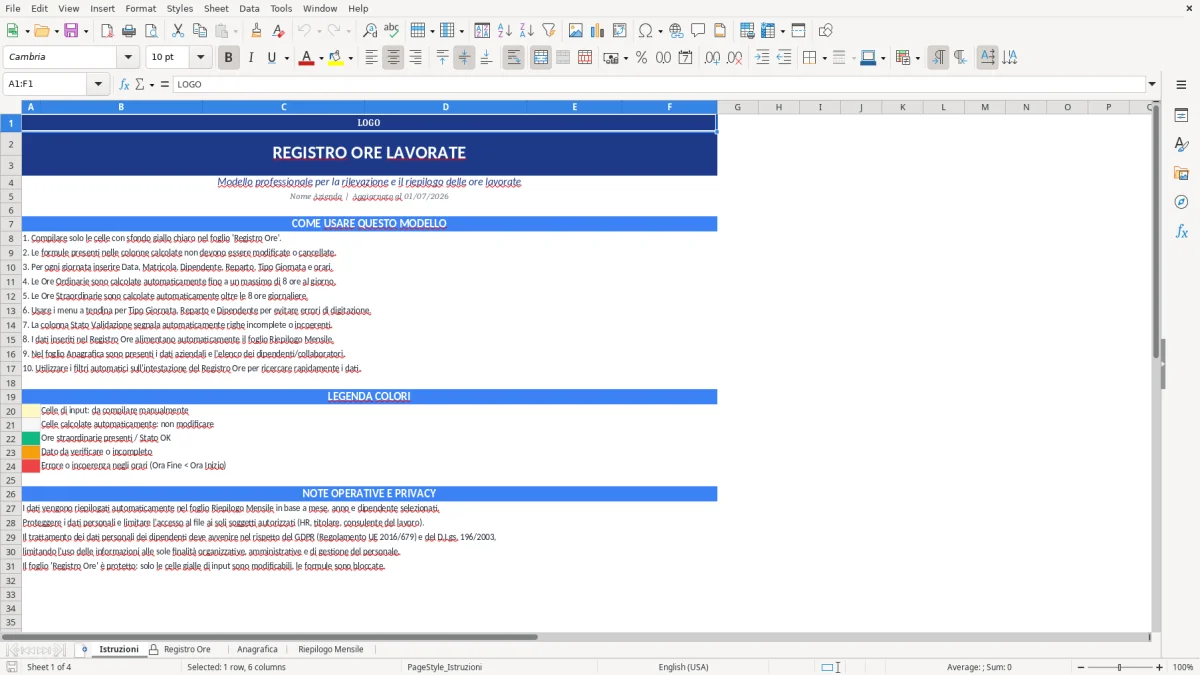Click Format as Percent icon
The height and width of the screenshot is (675, 1200).
(x=641, y=58)
